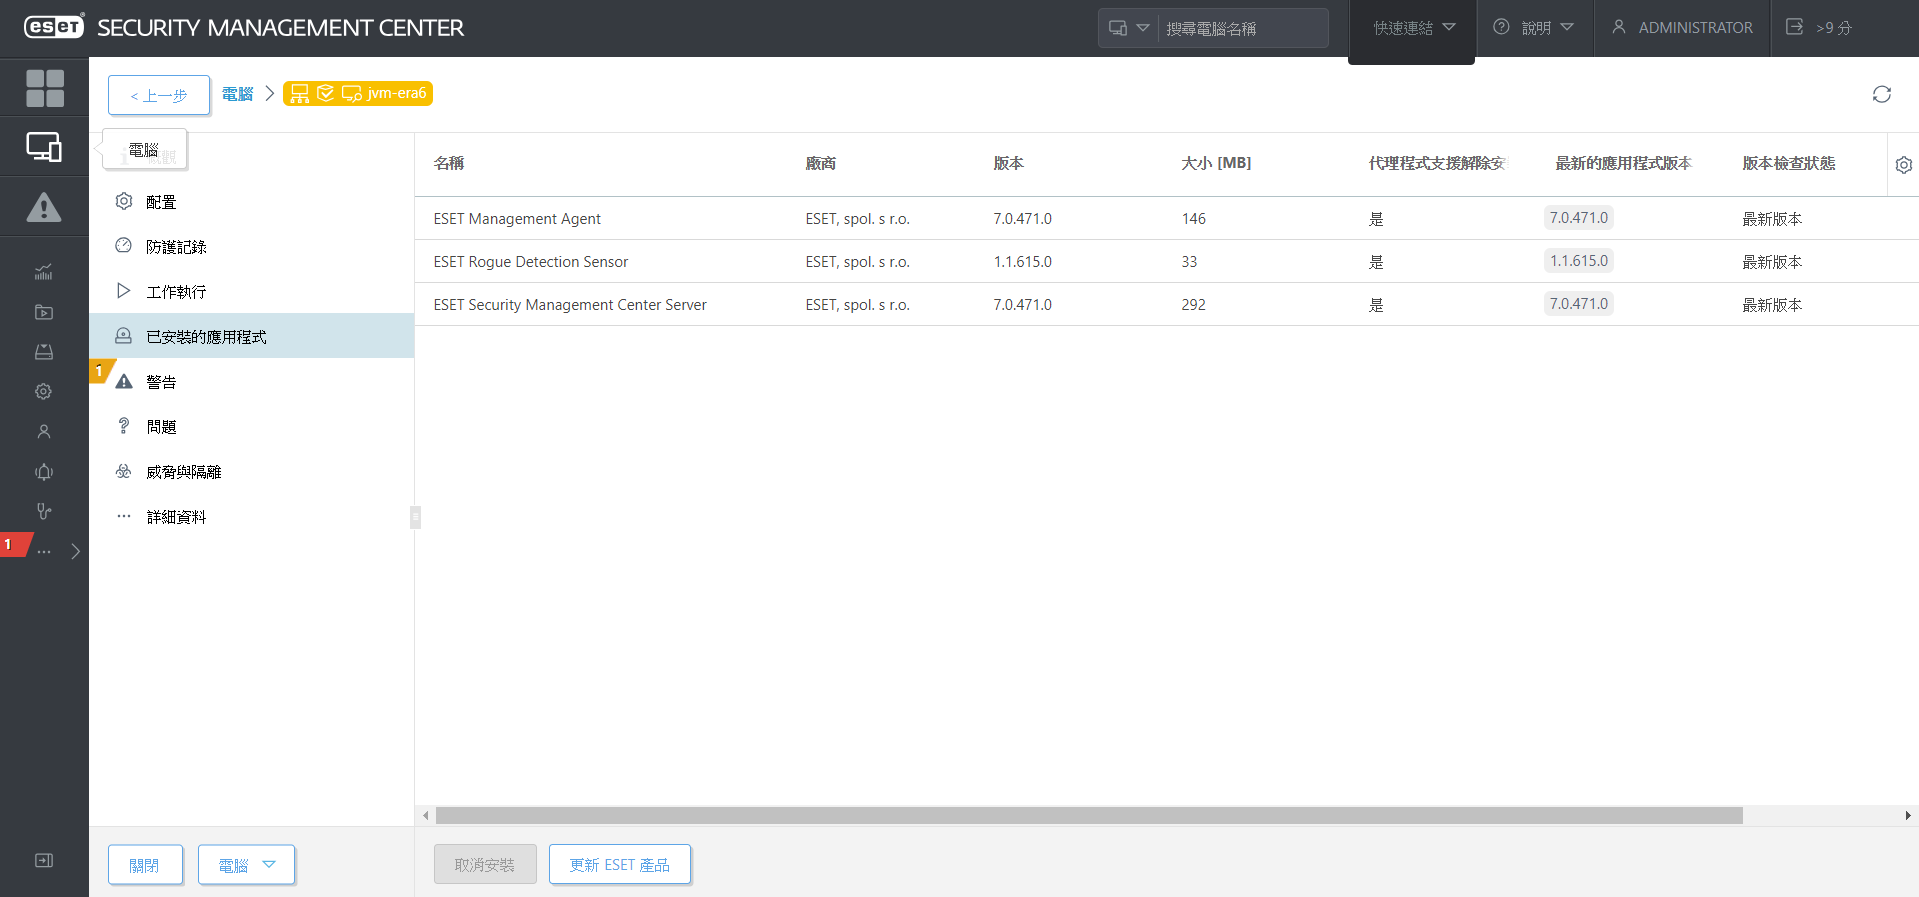Open the Tasks play-folder icon in sidebar
1919x897 pixels.
(44, 312)
